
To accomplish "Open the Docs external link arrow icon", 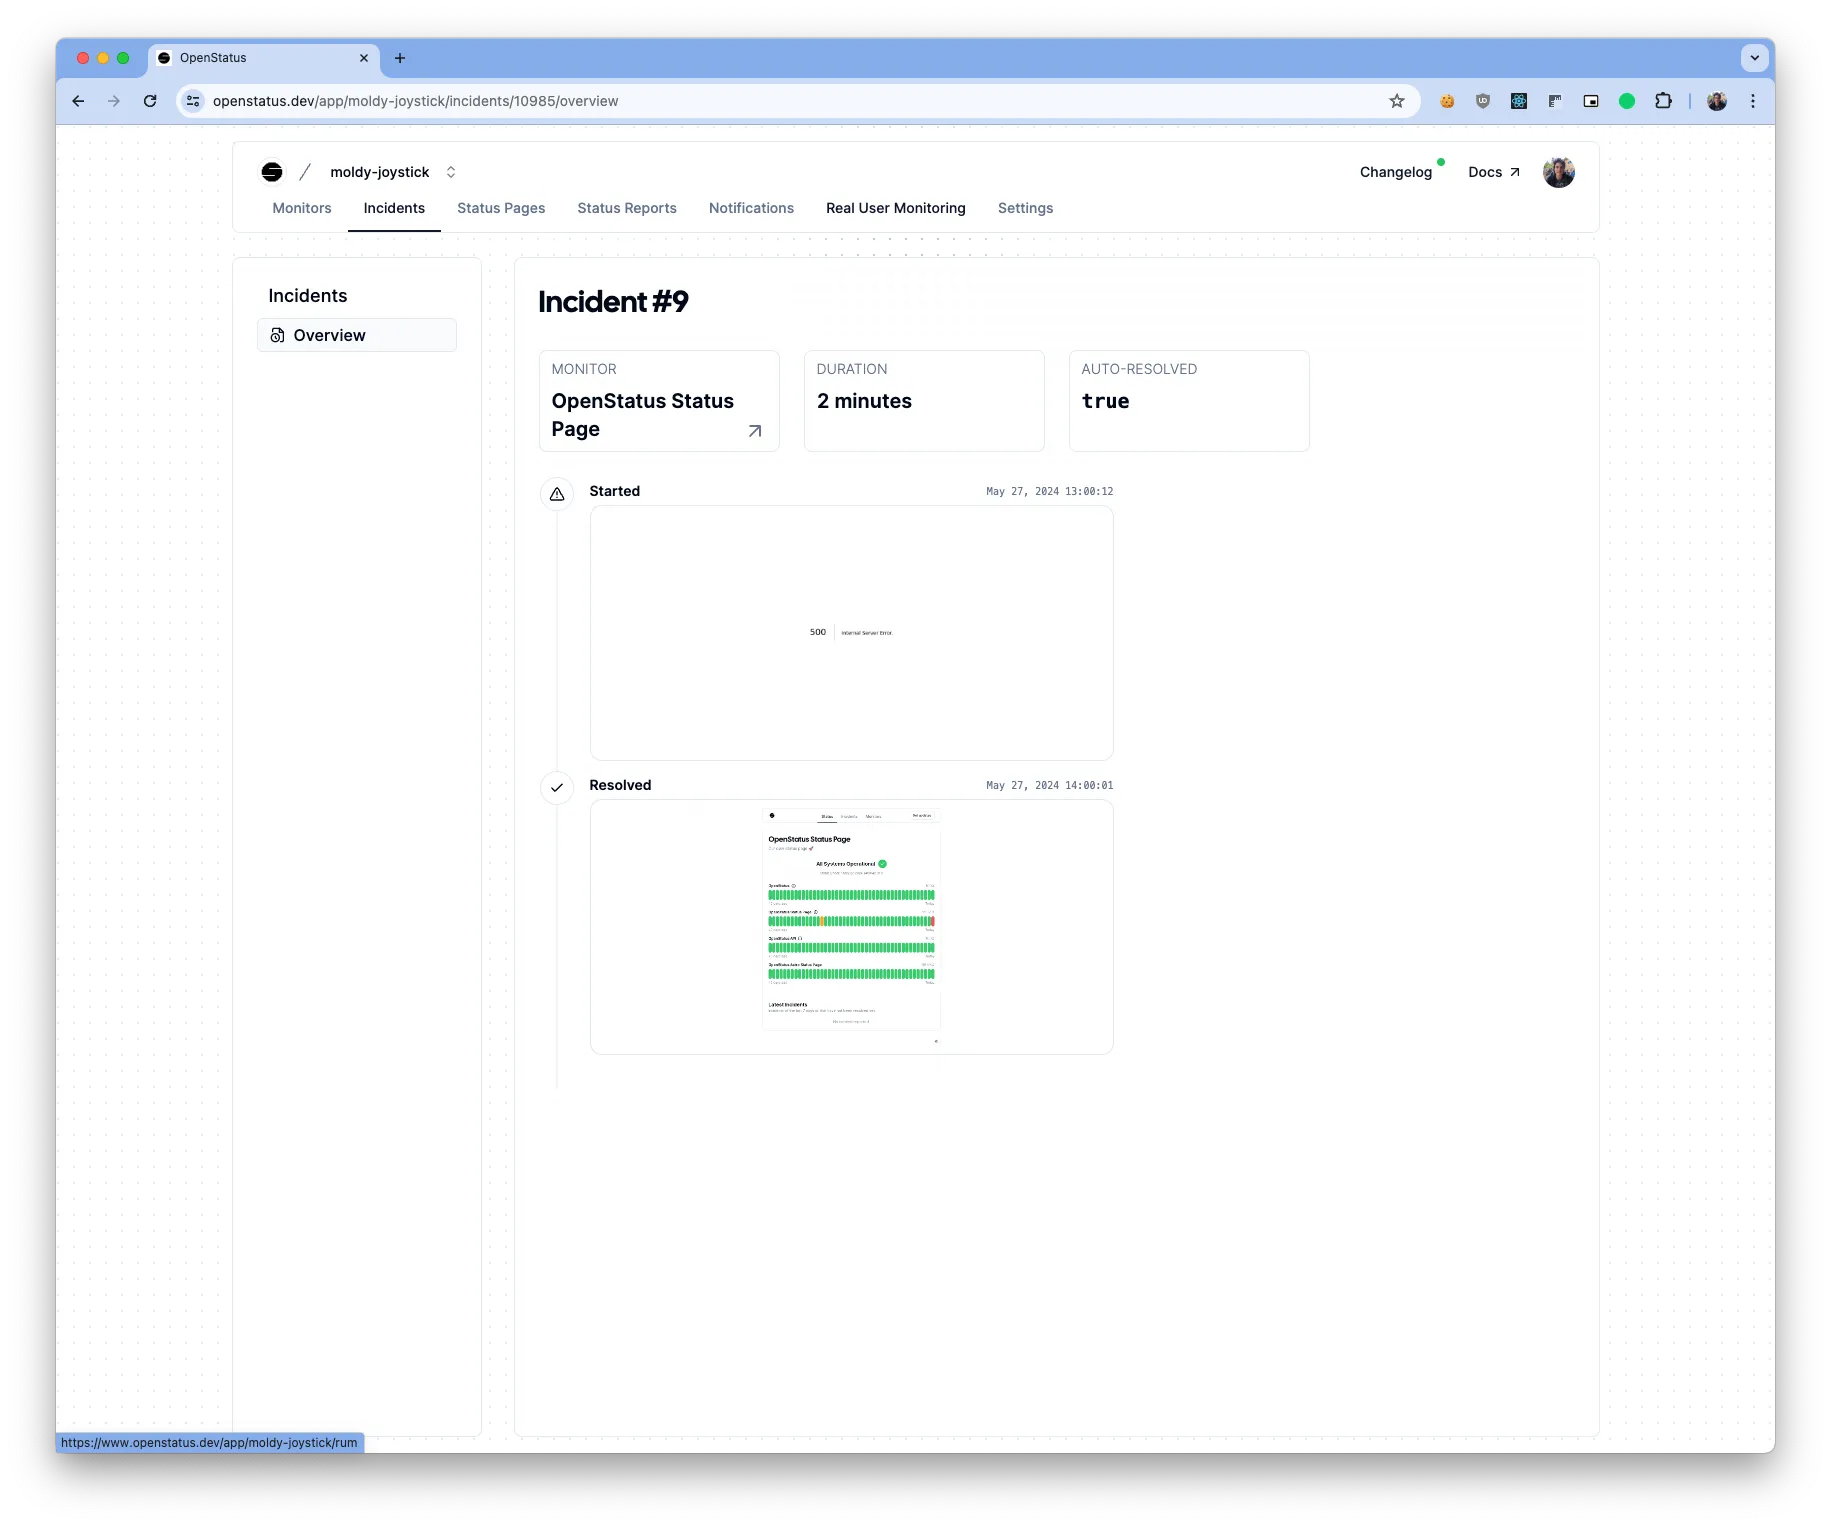I will (1516, 171).
